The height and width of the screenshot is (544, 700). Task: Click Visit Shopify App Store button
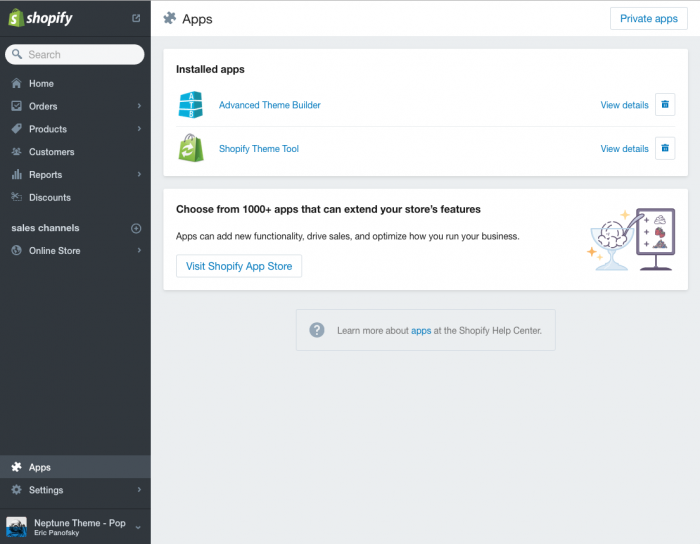[239, 266]
